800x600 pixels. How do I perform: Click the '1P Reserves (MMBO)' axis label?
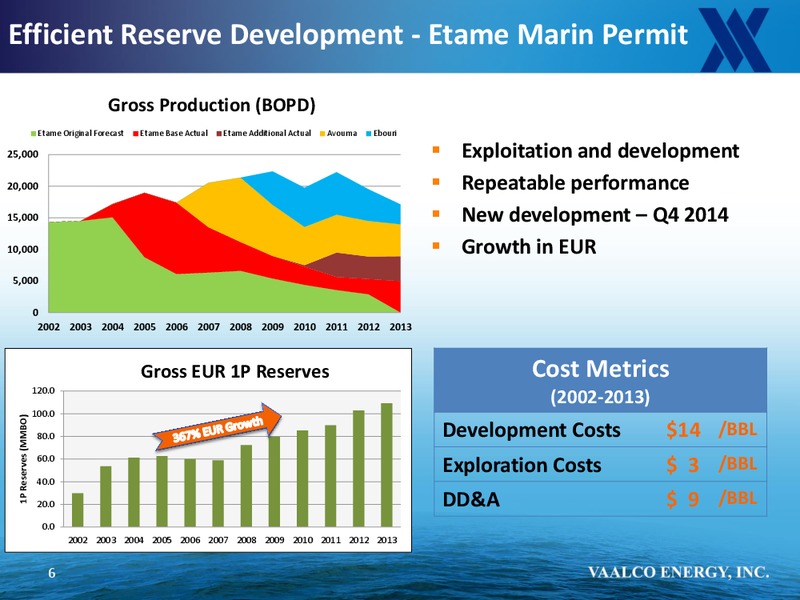[23, 459]
